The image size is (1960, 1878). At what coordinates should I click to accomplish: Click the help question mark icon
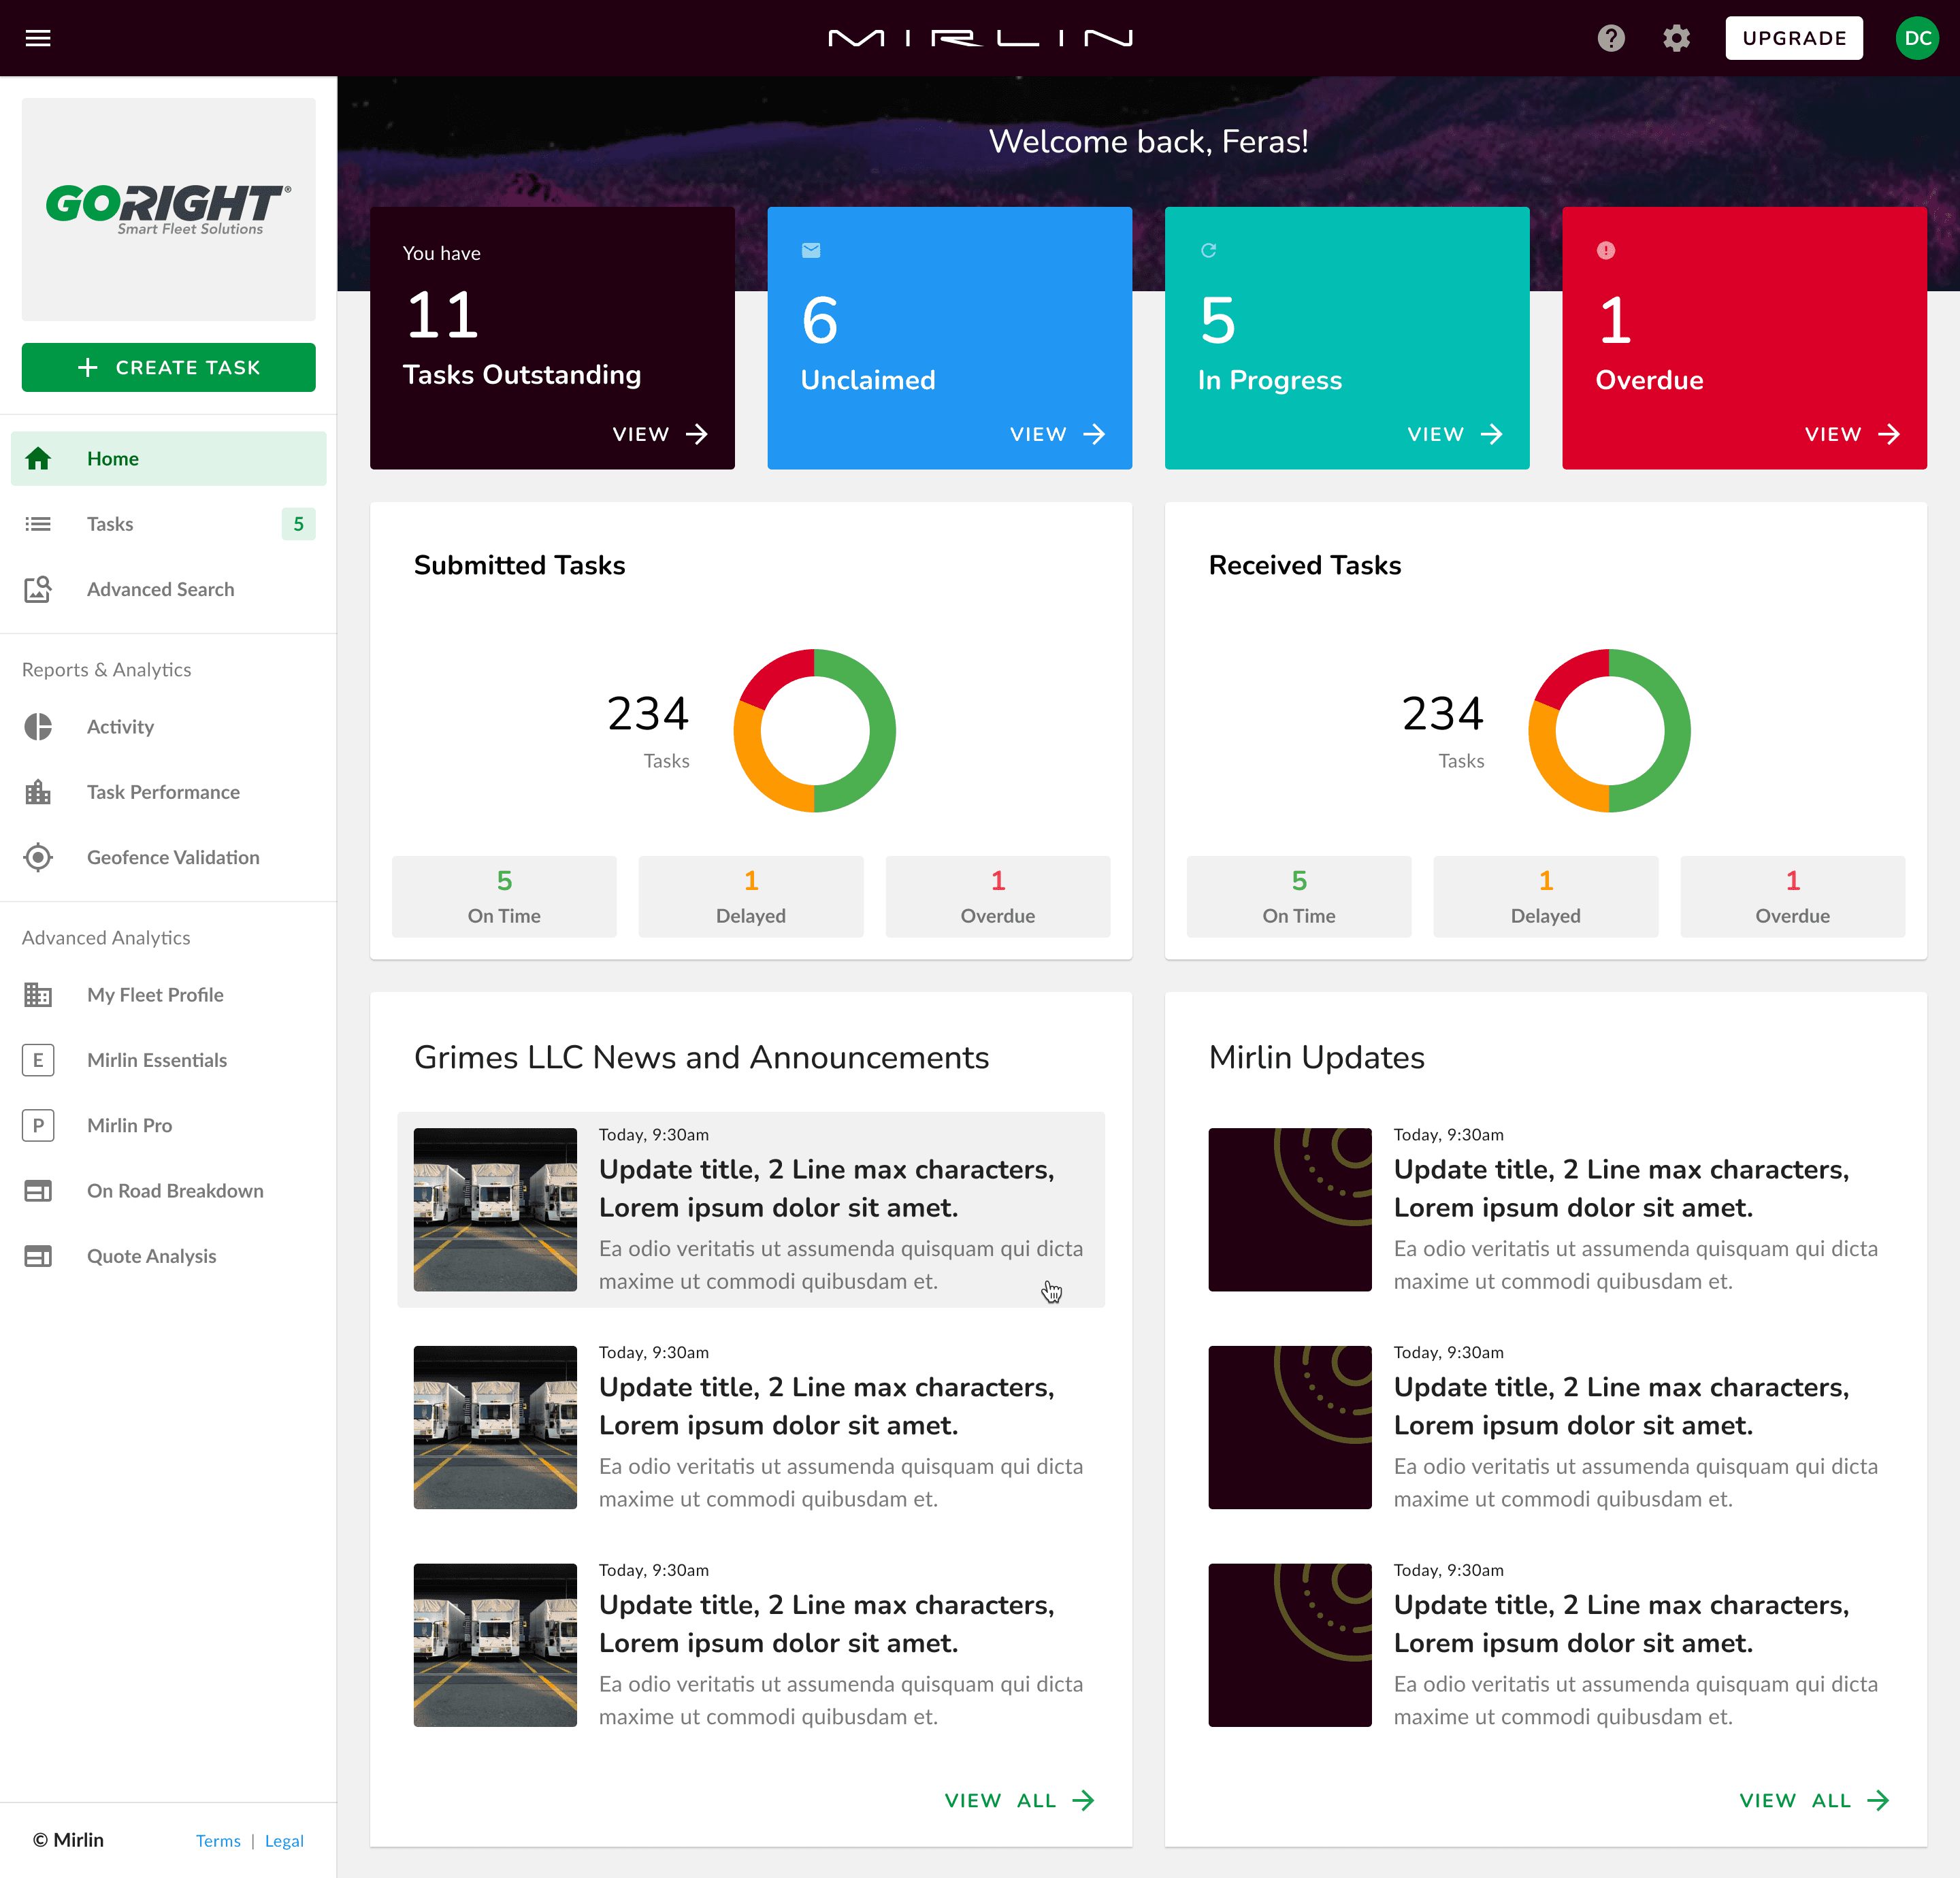pyautogui.click(x=1611, y=38)
